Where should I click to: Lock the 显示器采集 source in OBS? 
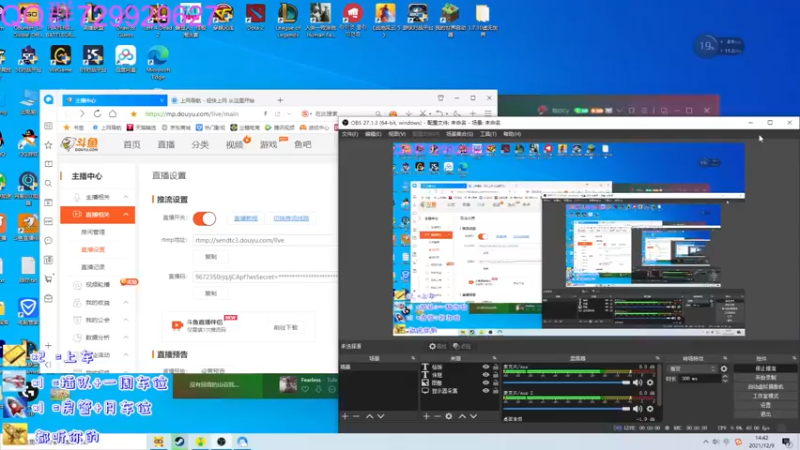pos(495,391)
